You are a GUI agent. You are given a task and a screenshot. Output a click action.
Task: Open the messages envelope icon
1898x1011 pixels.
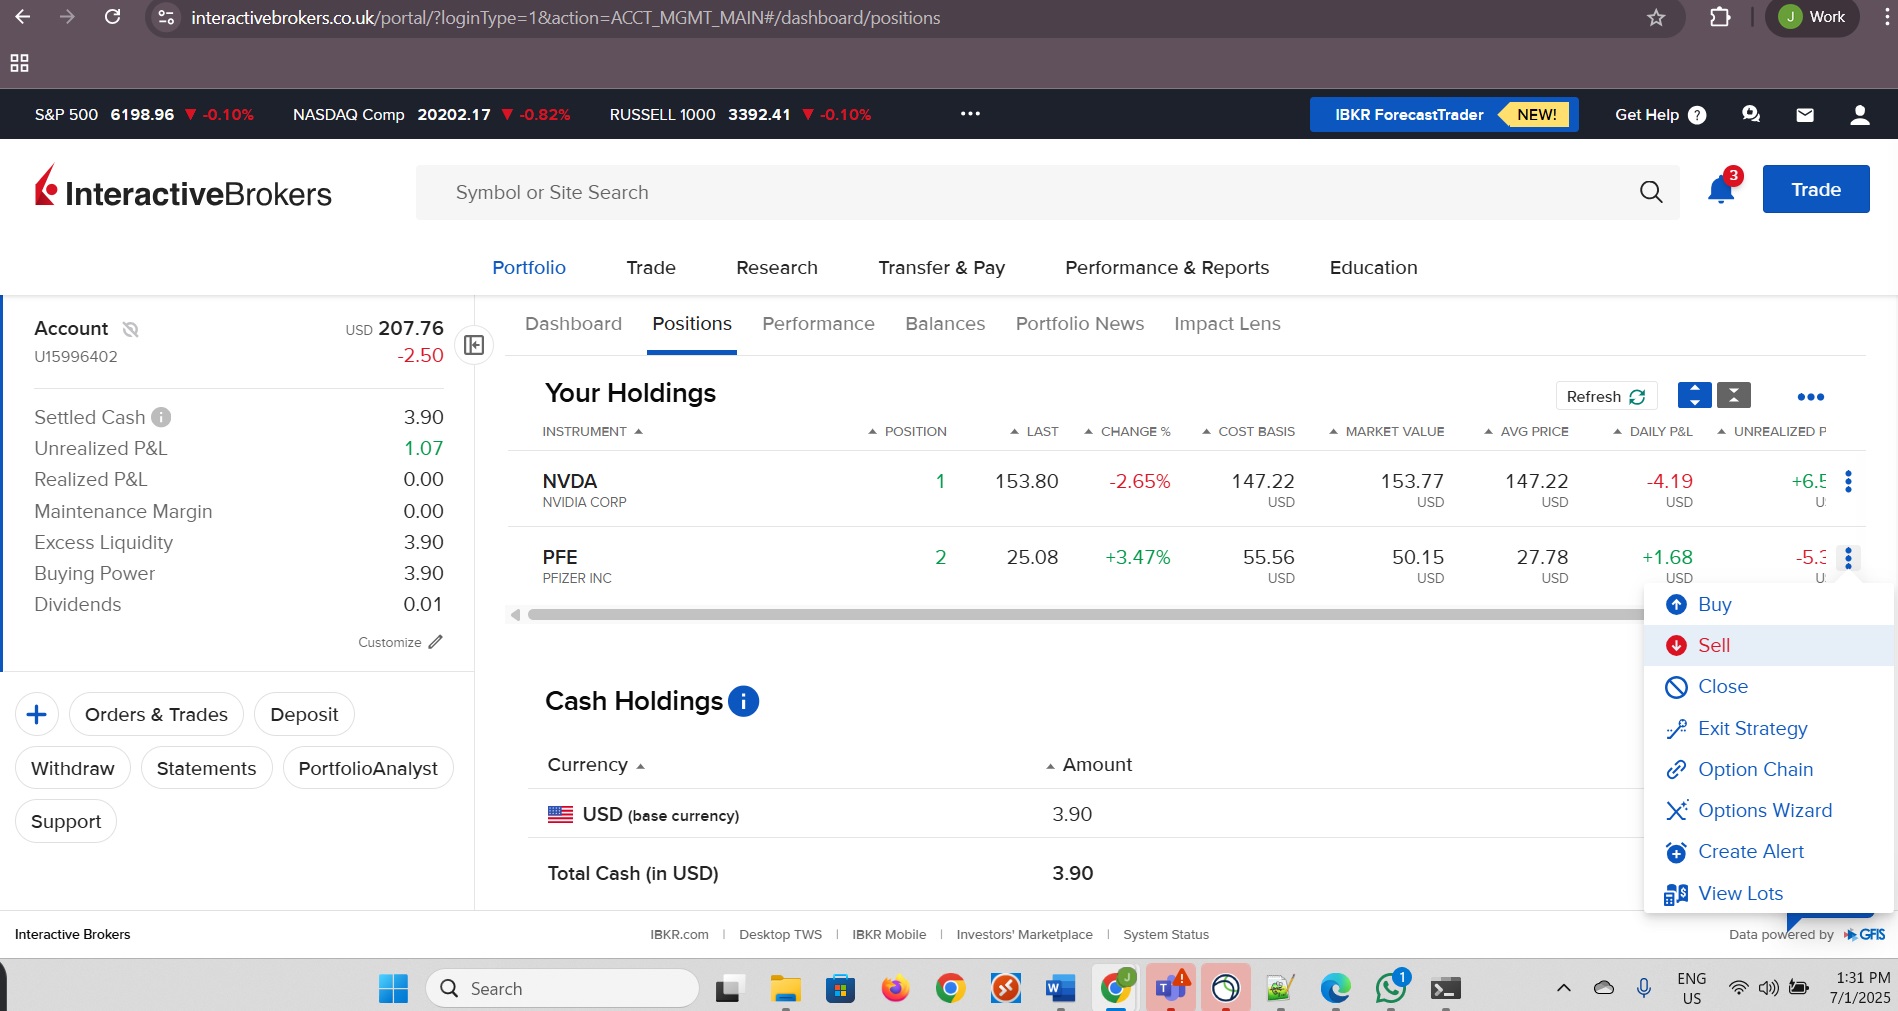pos(1805,115)
